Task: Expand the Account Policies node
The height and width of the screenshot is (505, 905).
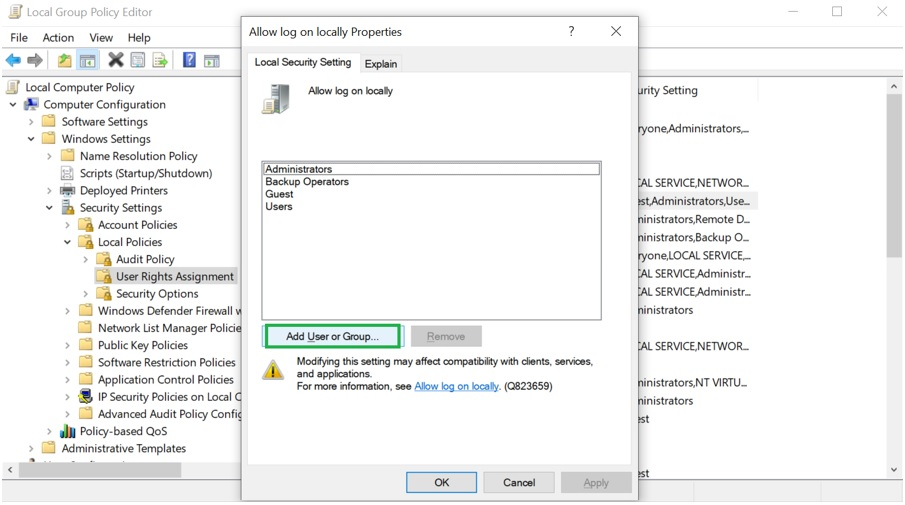Action: point(68,225)
